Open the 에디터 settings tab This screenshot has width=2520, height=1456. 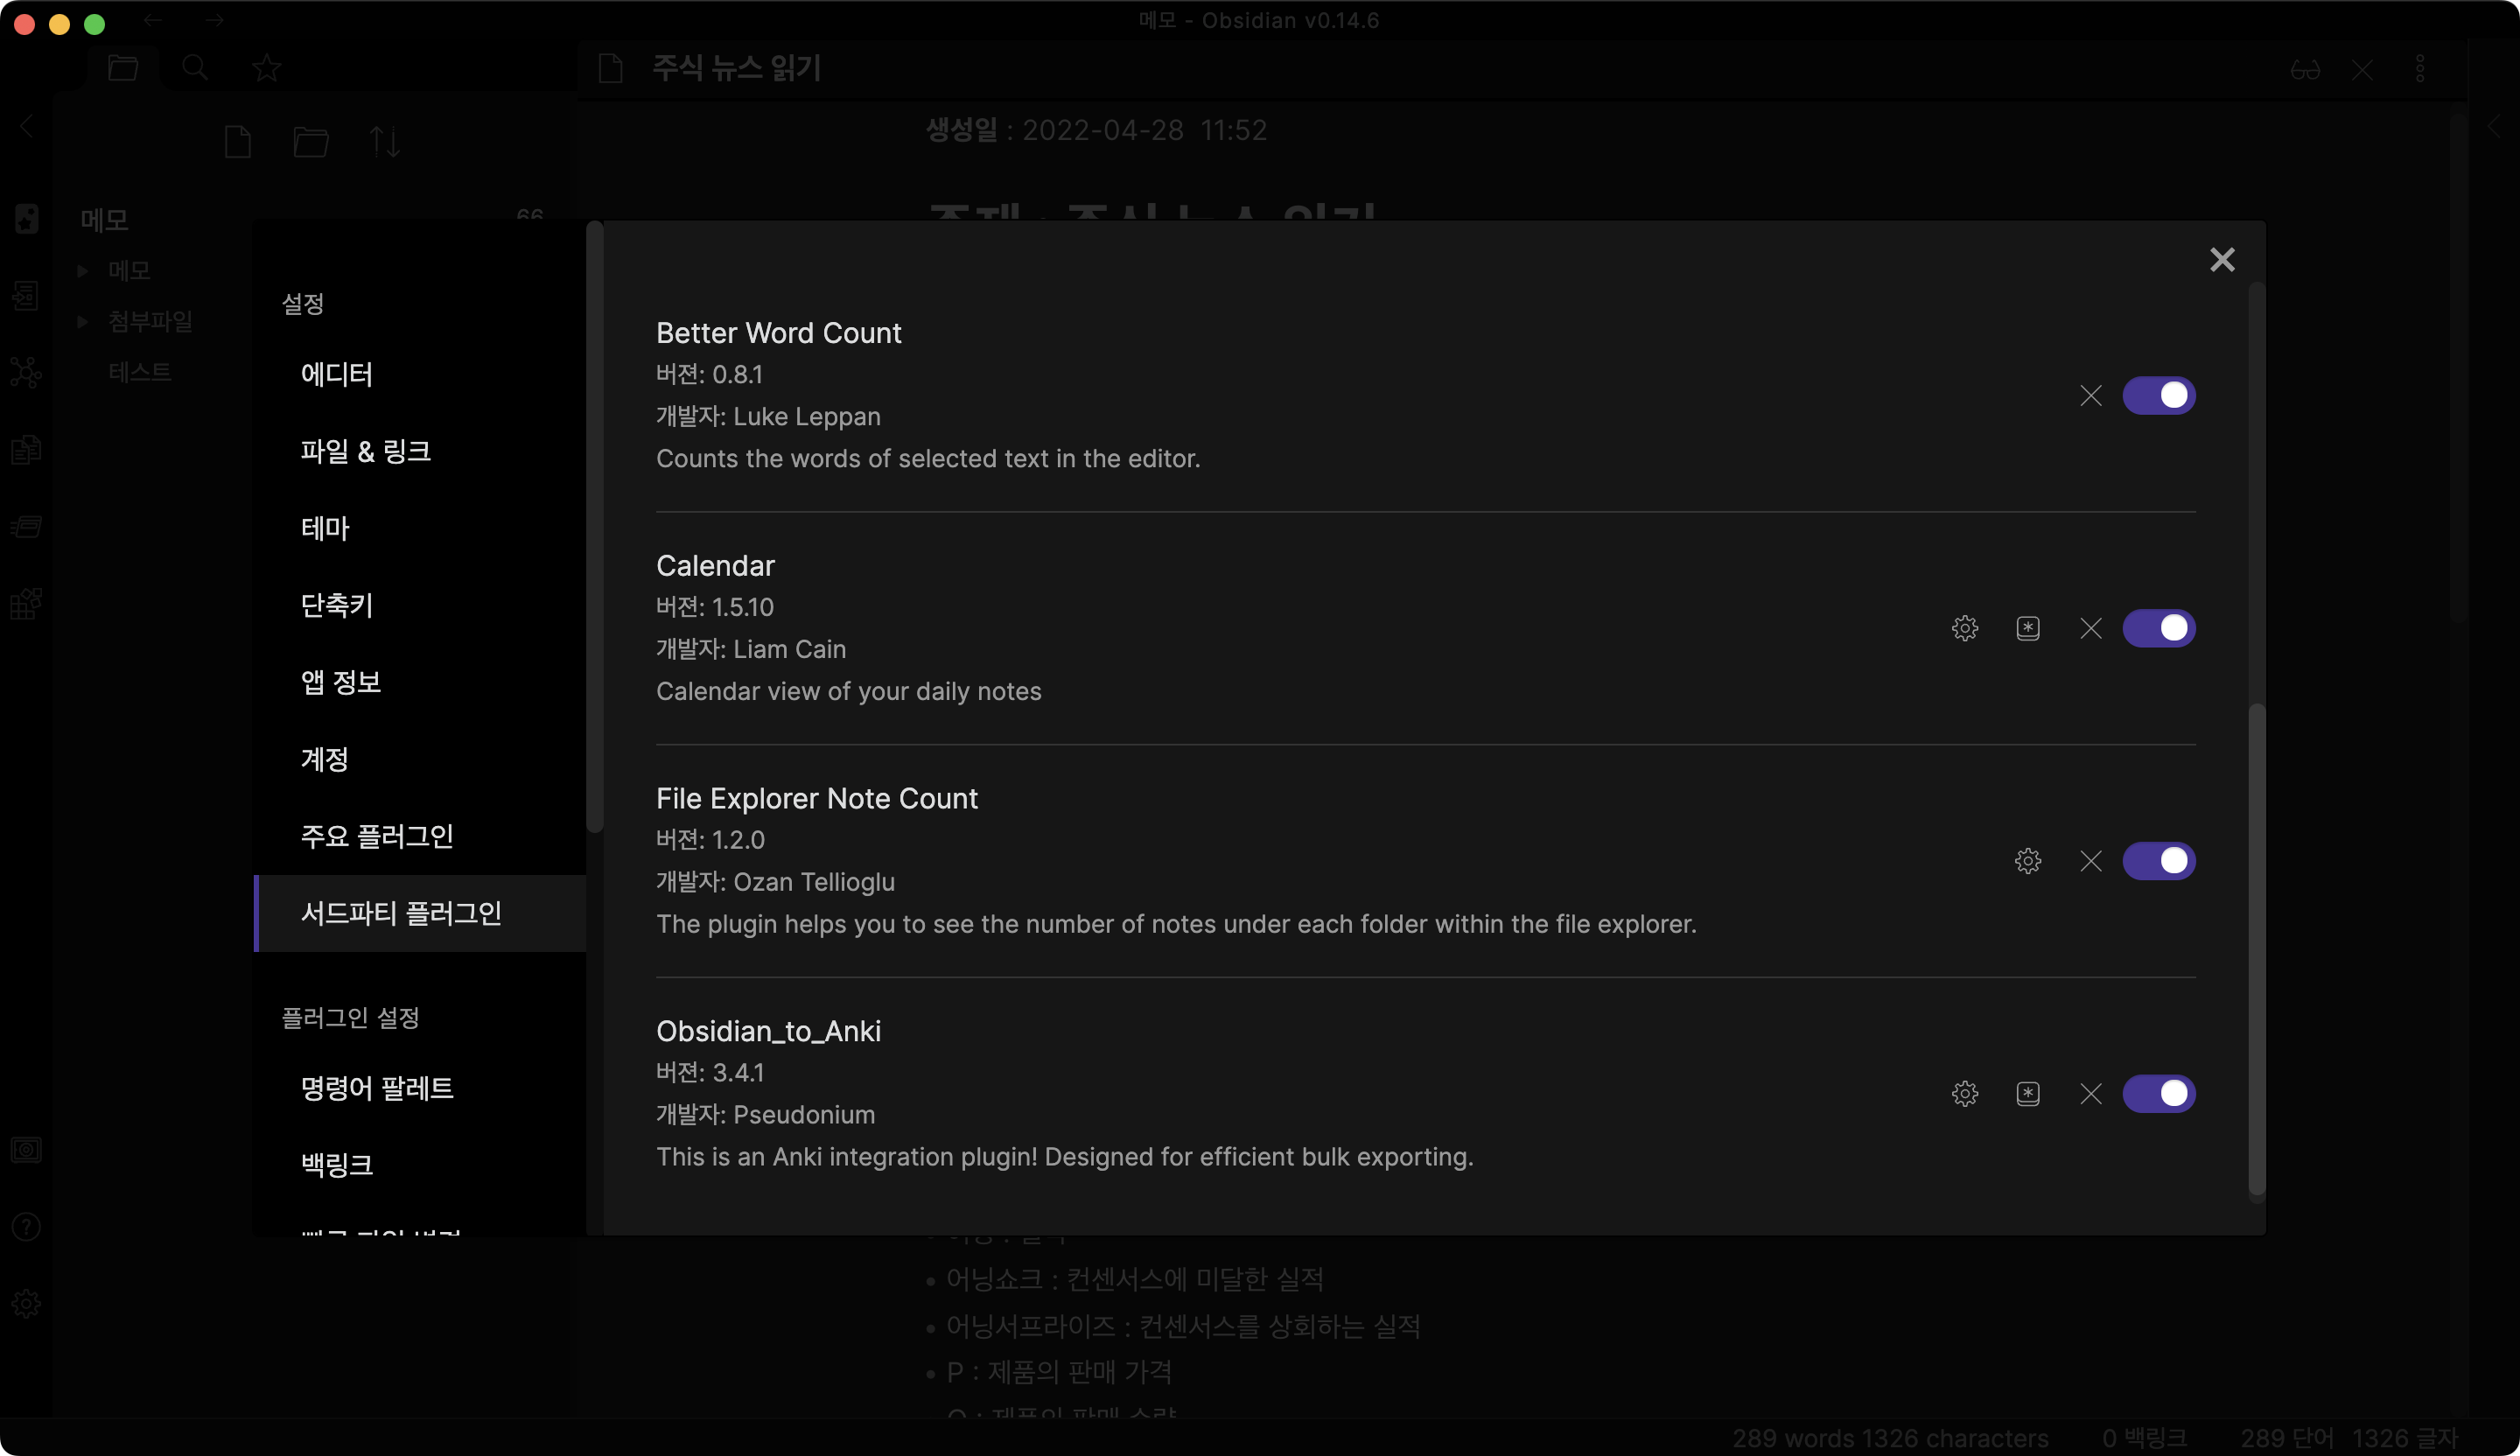(337, 374)
